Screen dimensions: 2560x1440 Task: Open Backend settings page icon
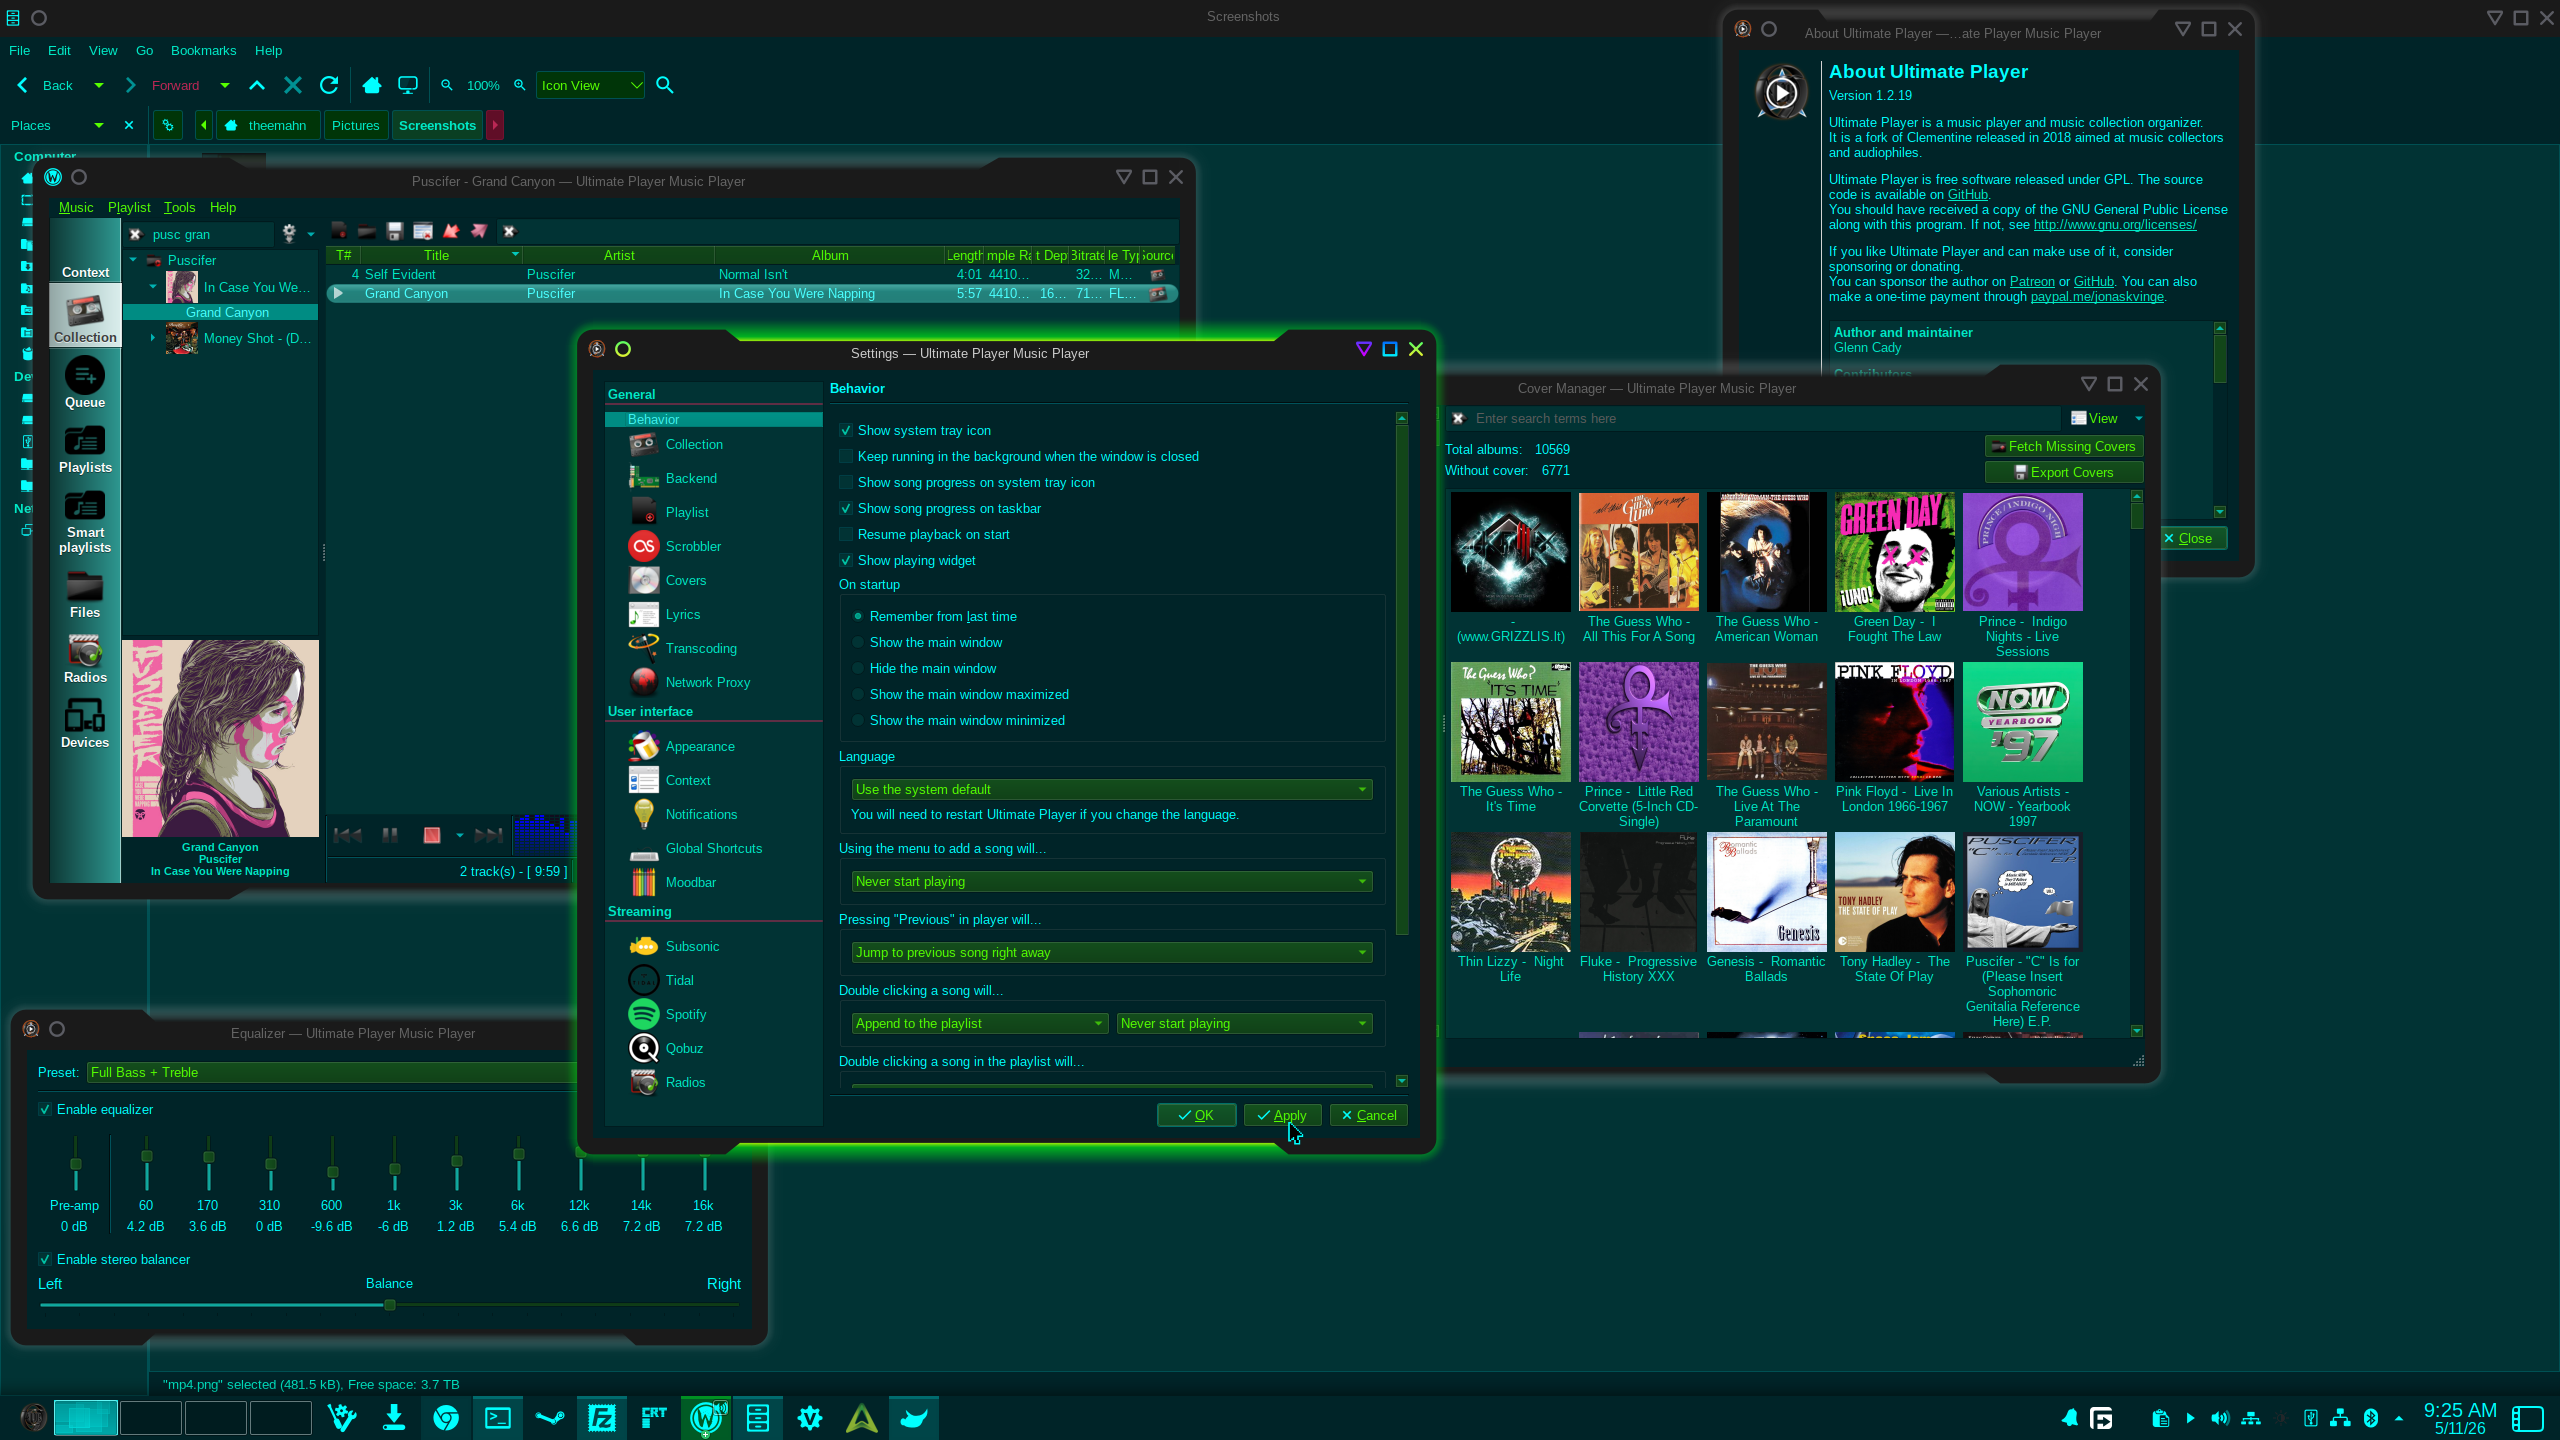(x=643, y=478)
